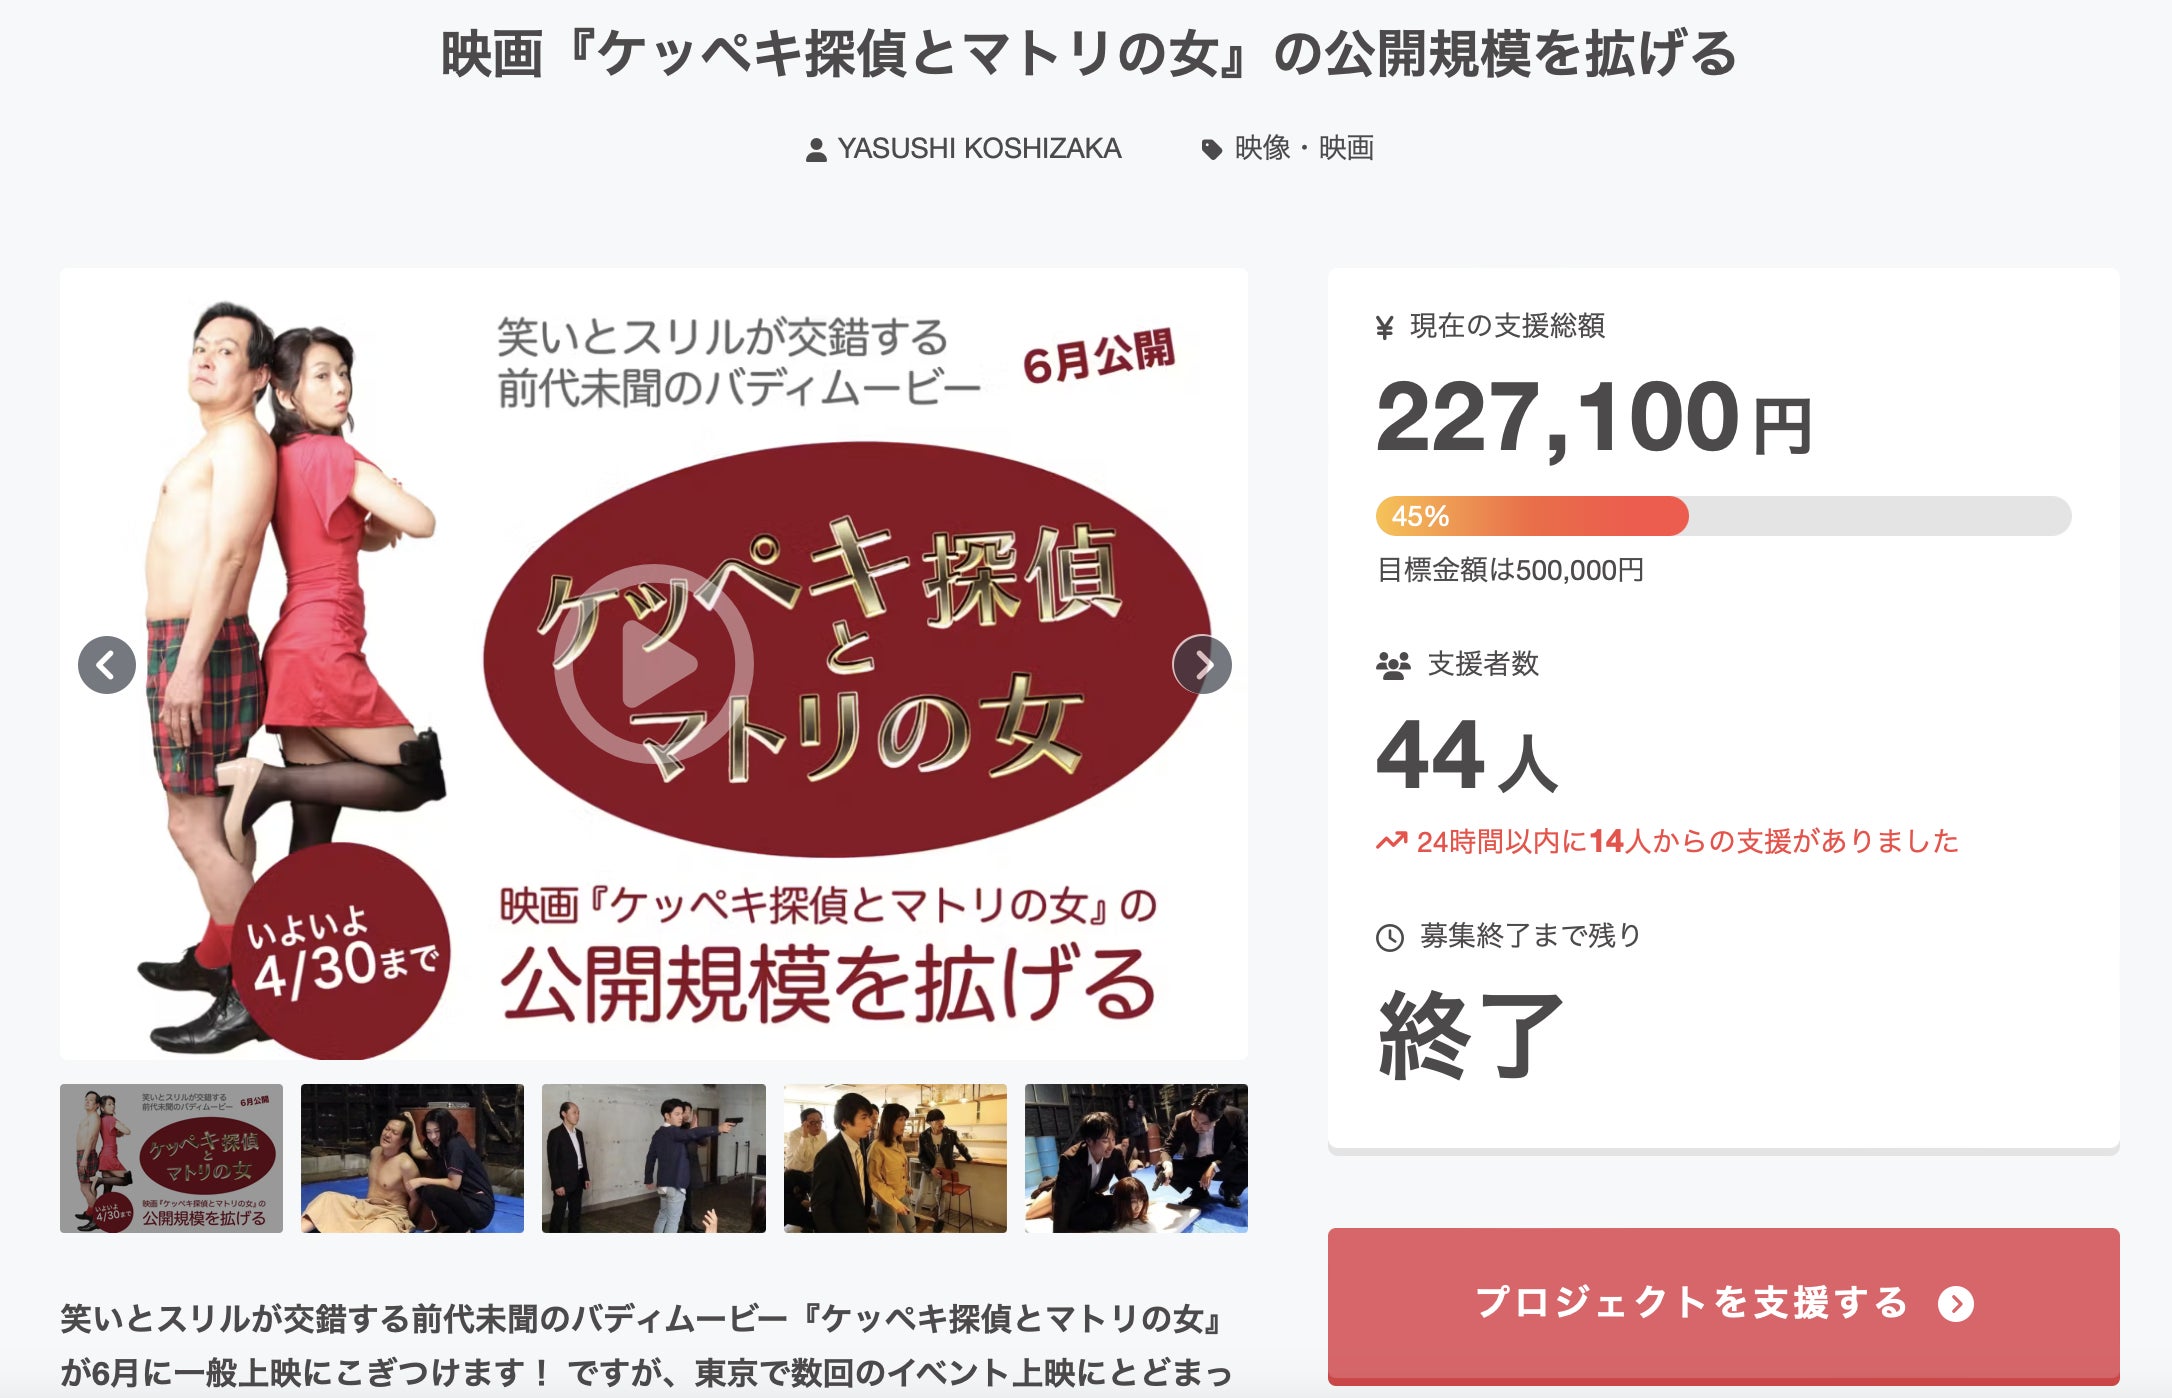Go to previous slide in the carousel
Screen dimensions: 2172x1398
coord(107,665)
